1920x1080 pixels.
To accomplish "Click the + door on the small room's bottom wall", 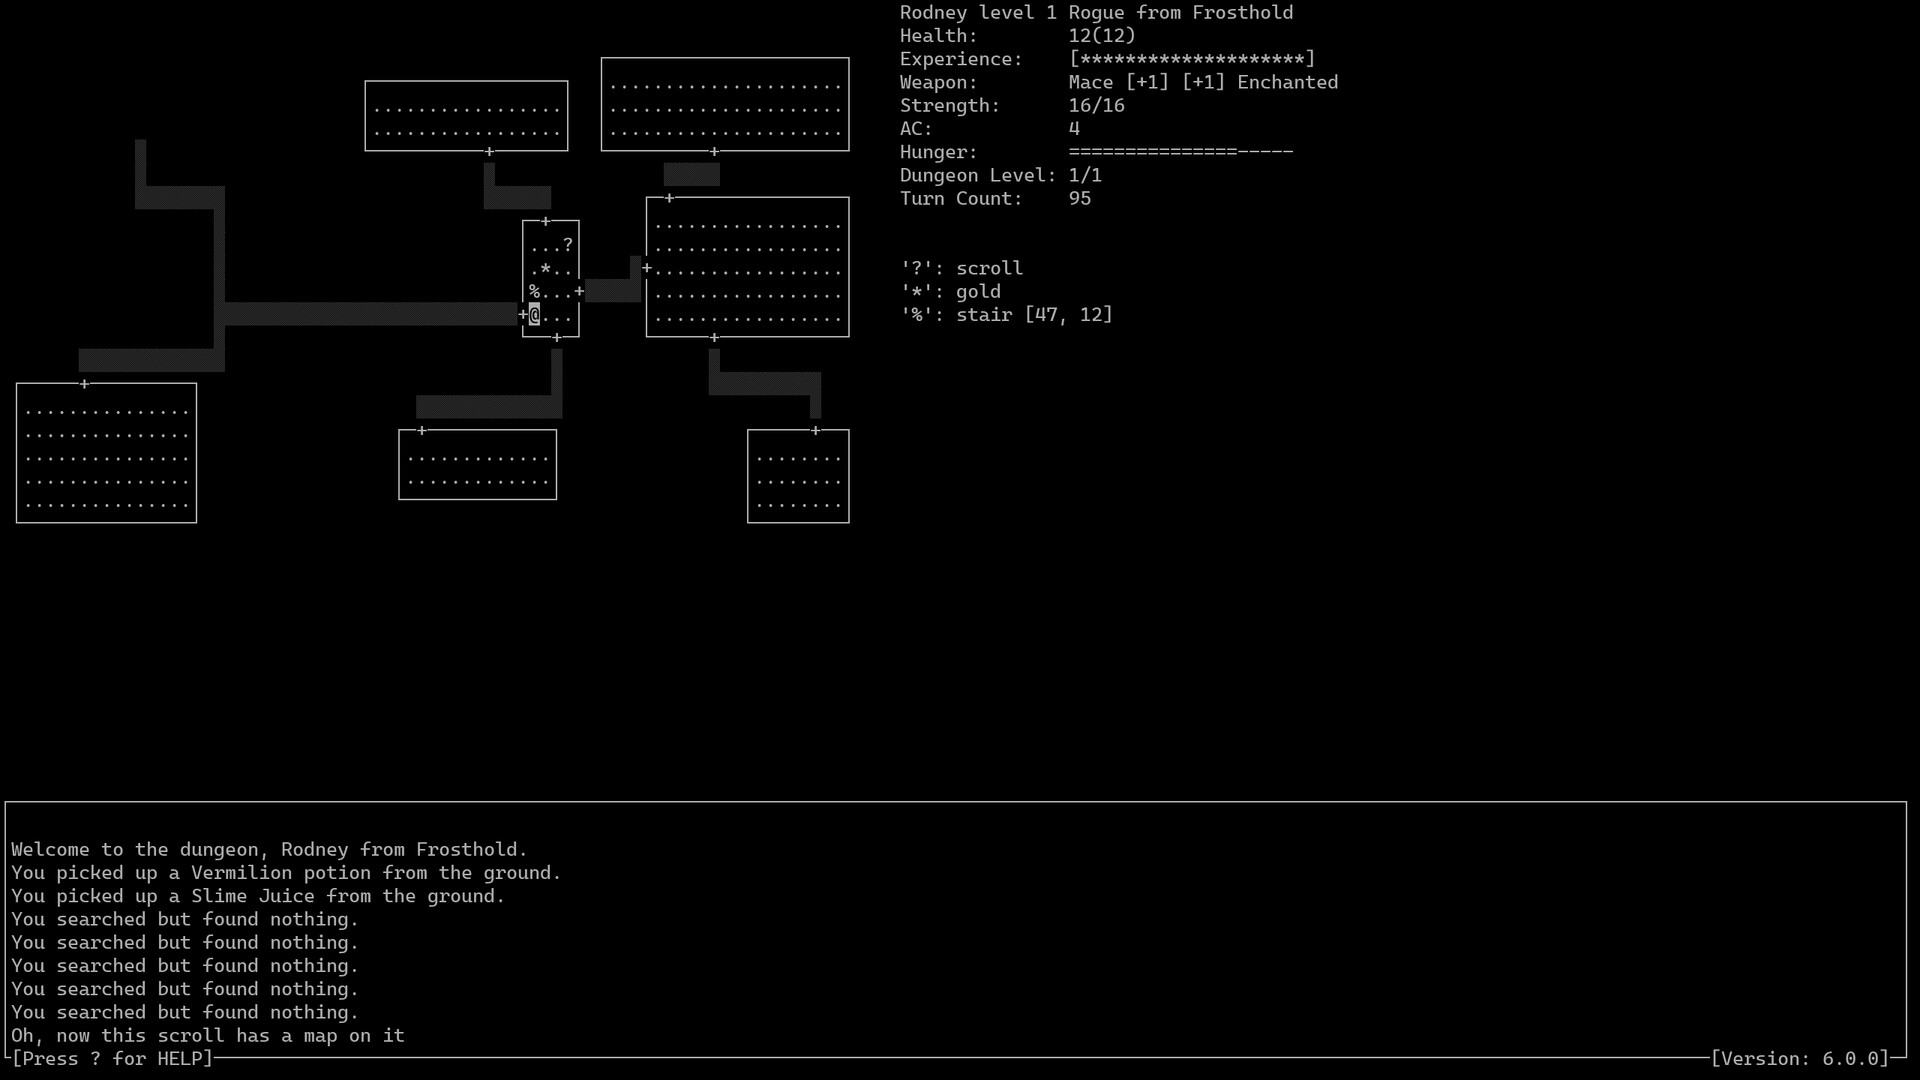I will 557,338.
